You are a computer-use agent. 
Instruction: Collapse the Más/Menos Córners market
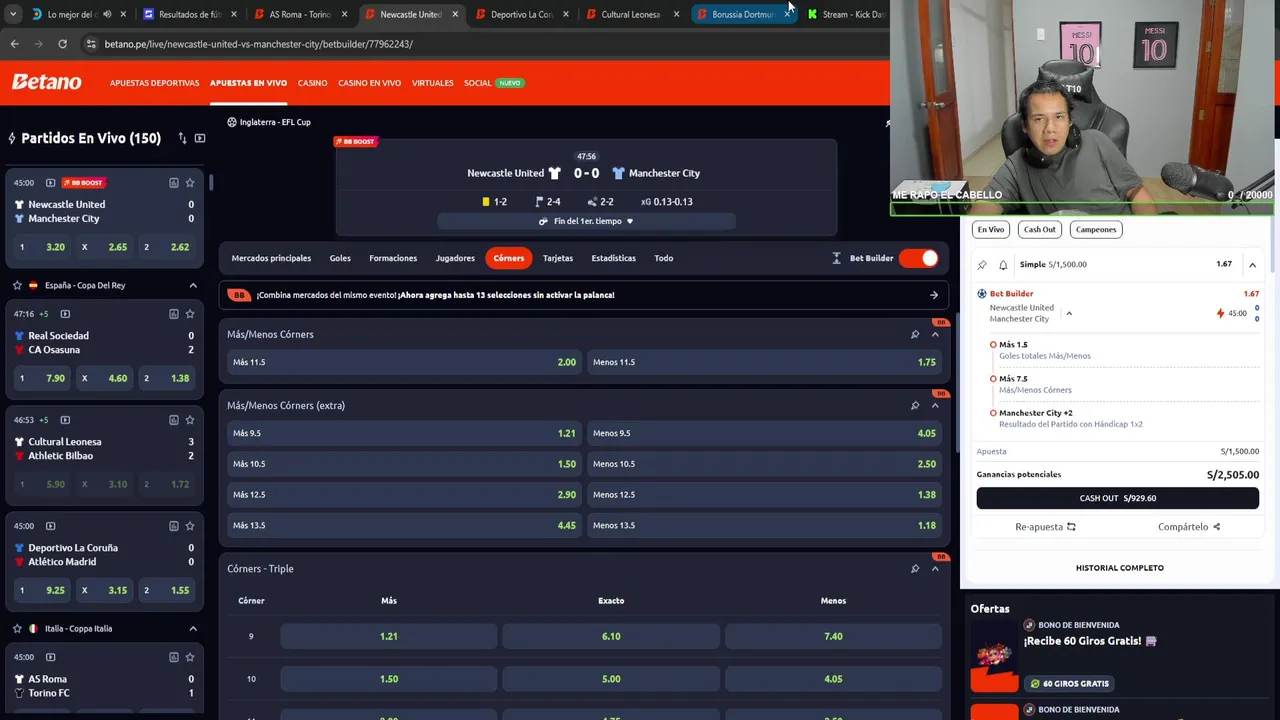point(935,334)
